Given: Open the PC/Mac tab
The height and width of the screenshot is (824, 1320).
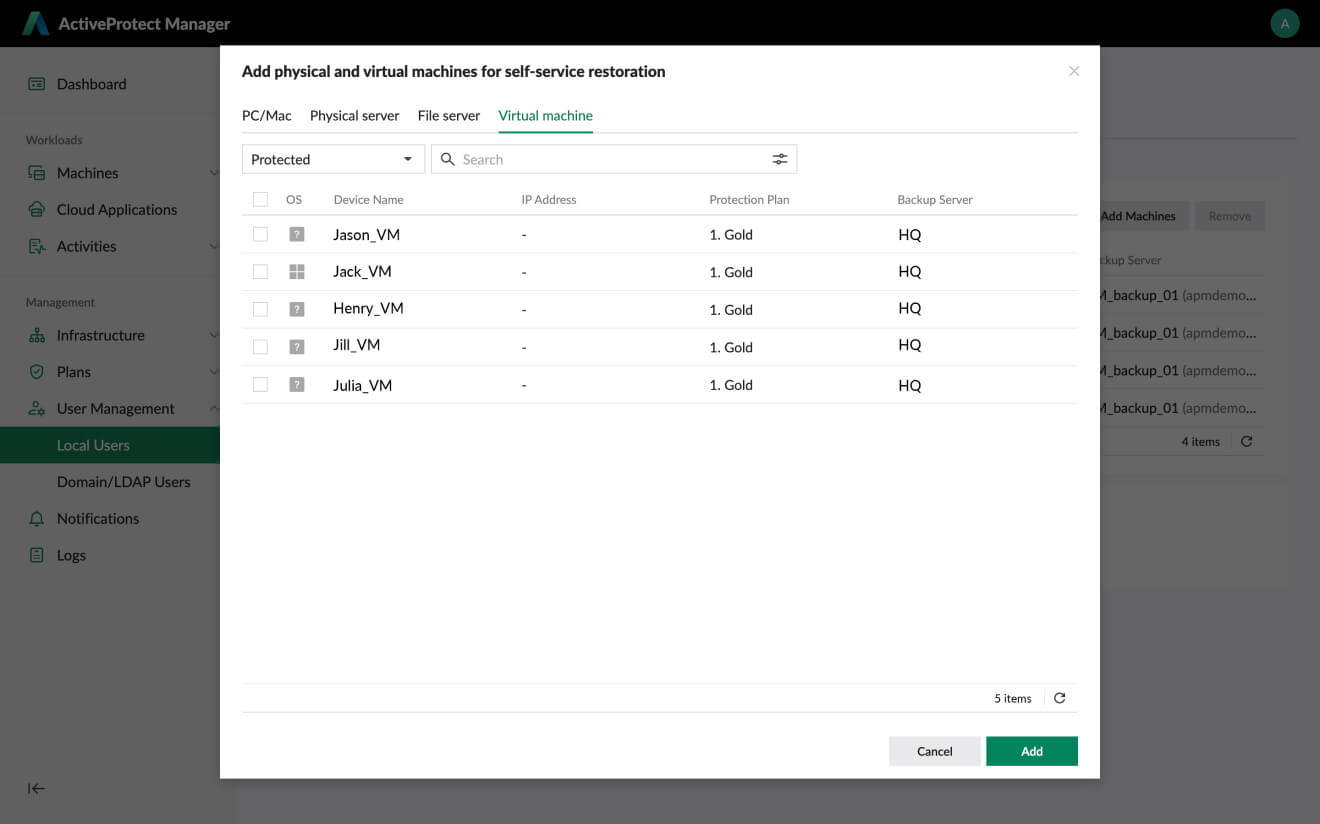Looking at the screenshot, I should 266,115.
